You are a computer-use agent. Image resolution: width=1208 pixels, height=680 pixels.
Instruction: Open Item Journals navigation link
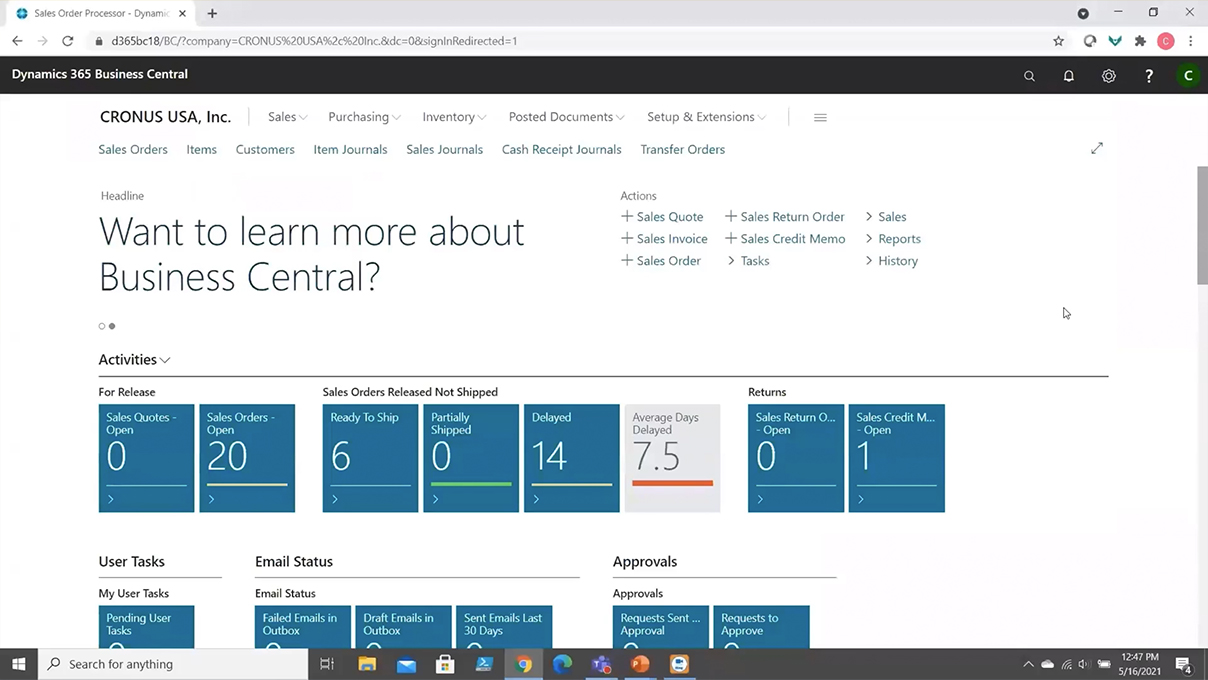350,149
